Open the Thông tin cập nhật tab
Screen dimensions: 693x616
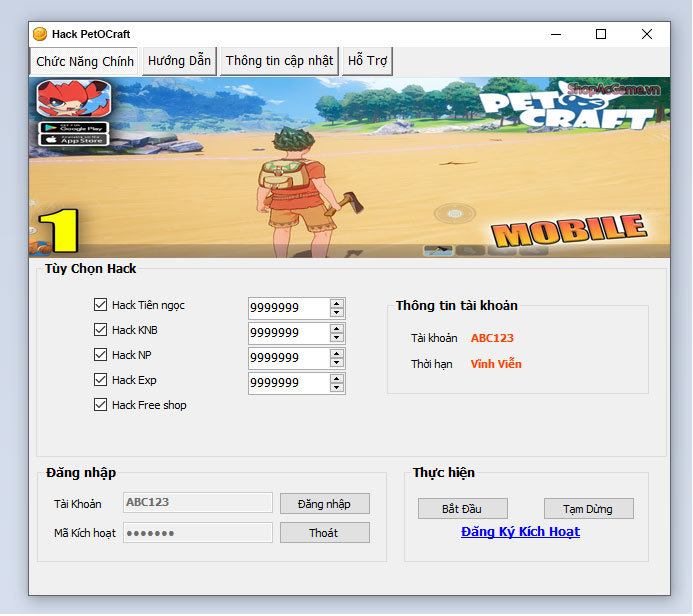pyautogui.click(x=279, y=61)
